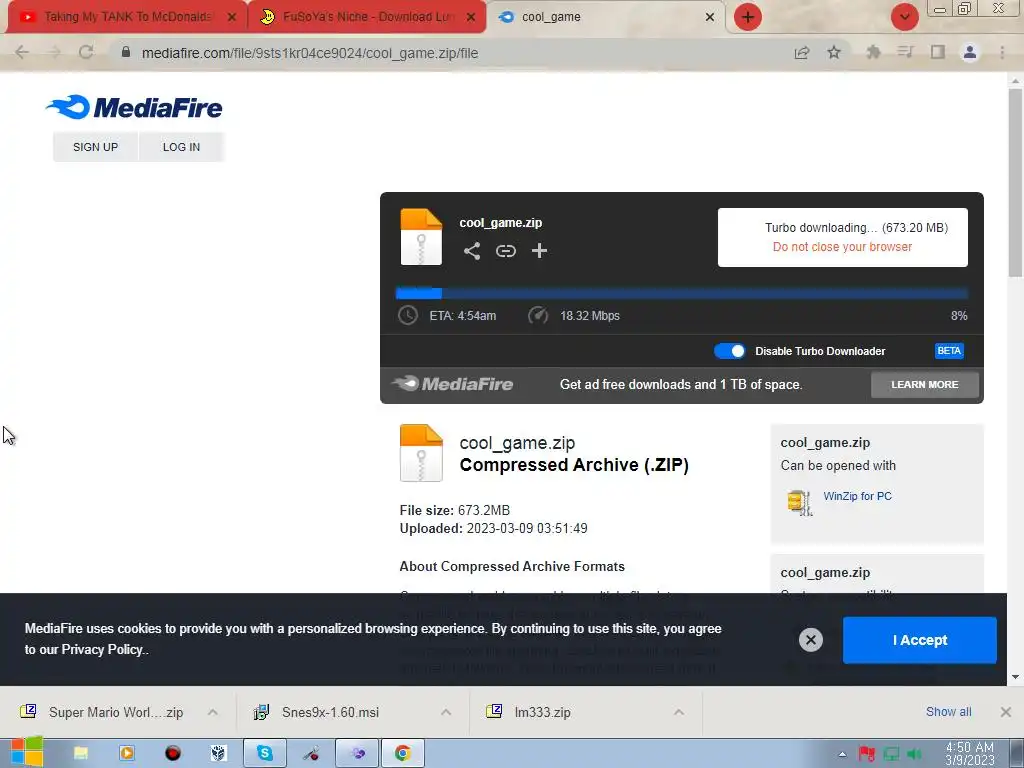Click the WinZip for PC link
This screenshot has height=768, width=1024.
[857, 496]
